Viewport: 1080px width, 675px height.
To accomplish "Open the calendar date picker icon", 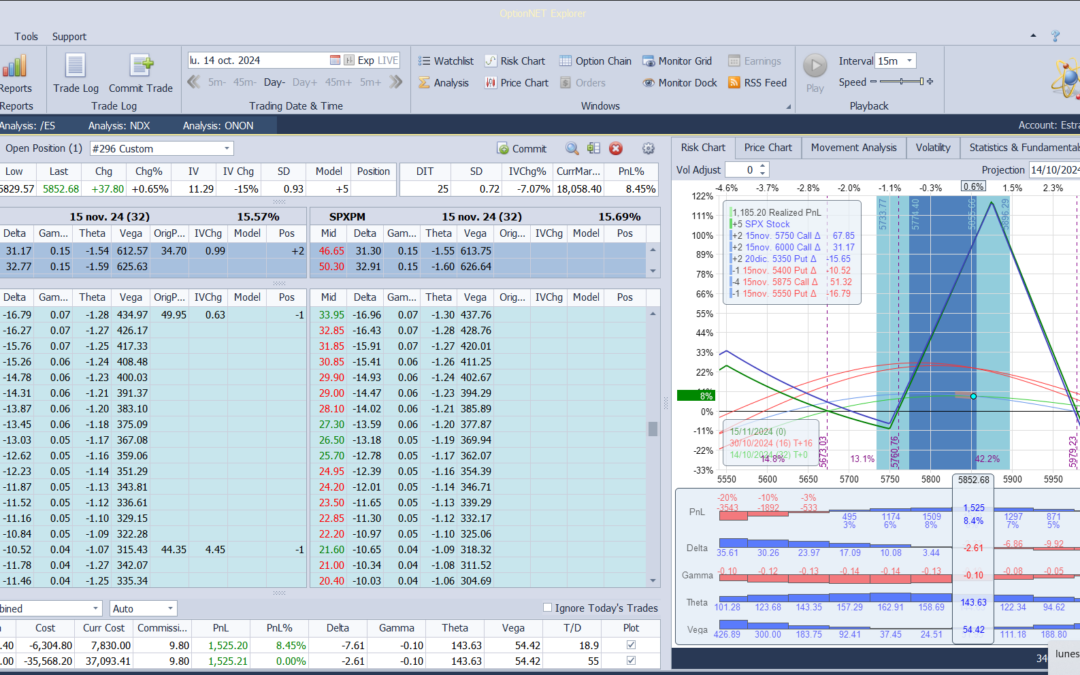I will coord(336,60).
